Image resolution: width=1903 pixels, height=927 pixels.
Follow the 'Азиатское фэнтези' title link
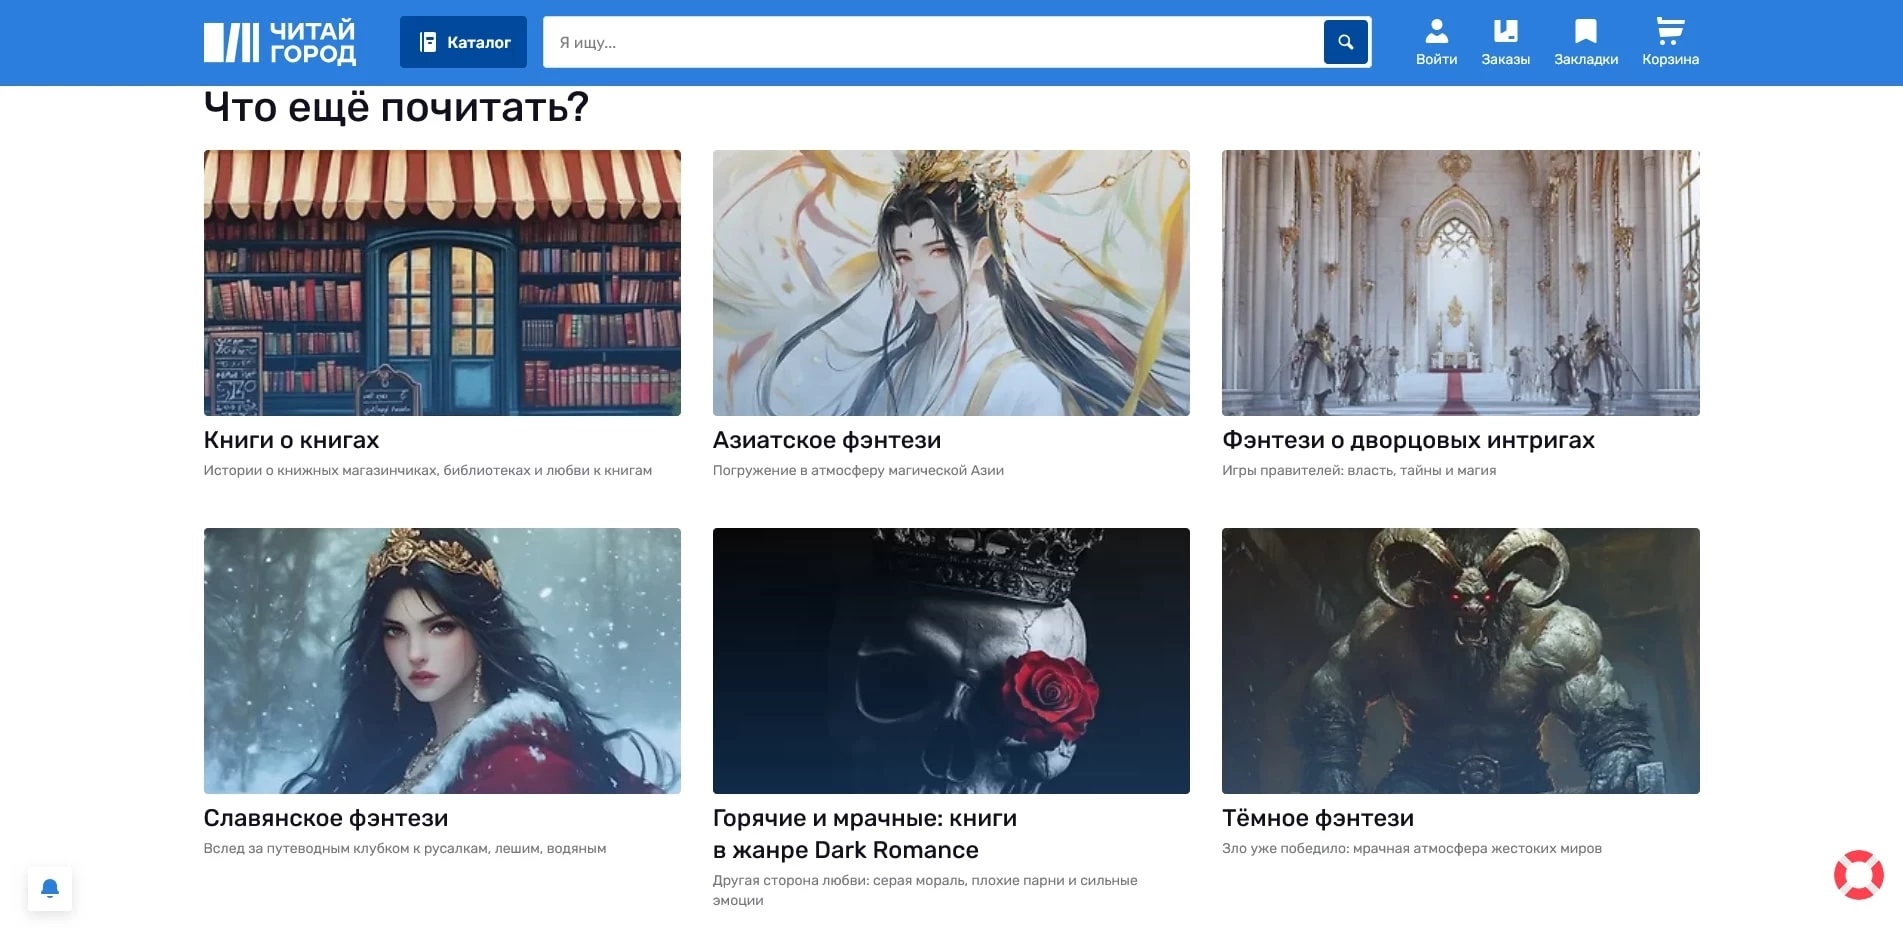pos(826,440)
